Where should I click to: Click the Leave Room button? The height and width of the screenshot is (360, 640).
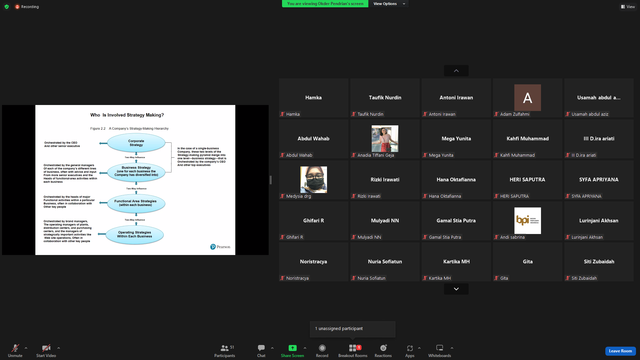620,351
